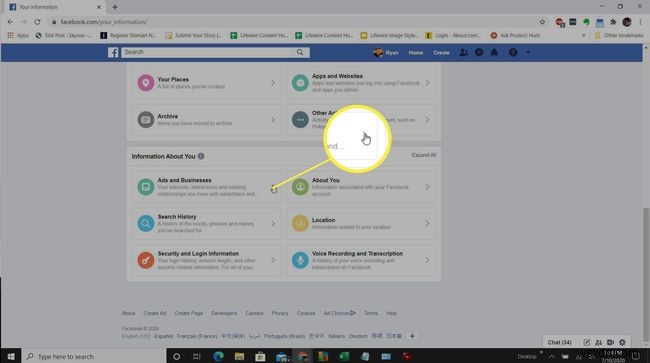Open Privacy footer link

tap(280, 313)
